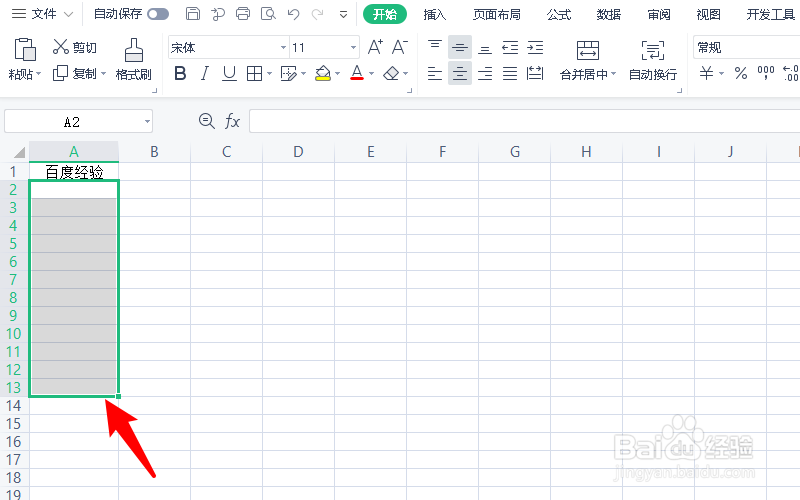Viewport: 800px width, 500px height.
Task: Click the eraser clear icon
Action: (x=391, y=74)
